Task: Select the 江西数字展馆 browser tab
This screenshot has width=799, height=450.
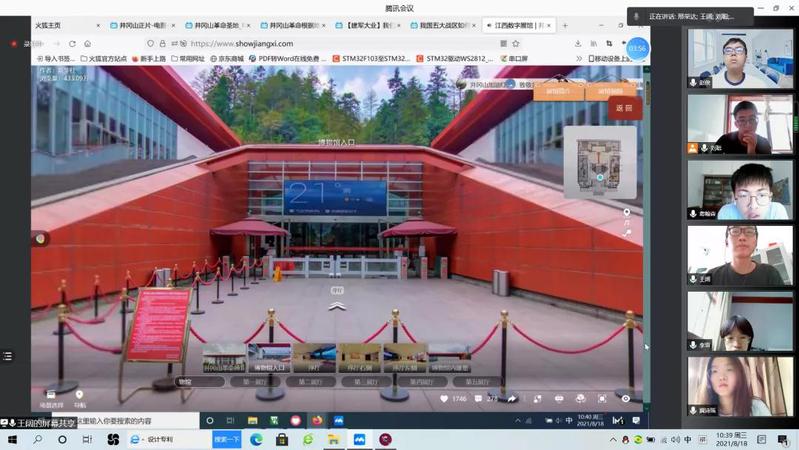Action: click(x=515, y=26)
